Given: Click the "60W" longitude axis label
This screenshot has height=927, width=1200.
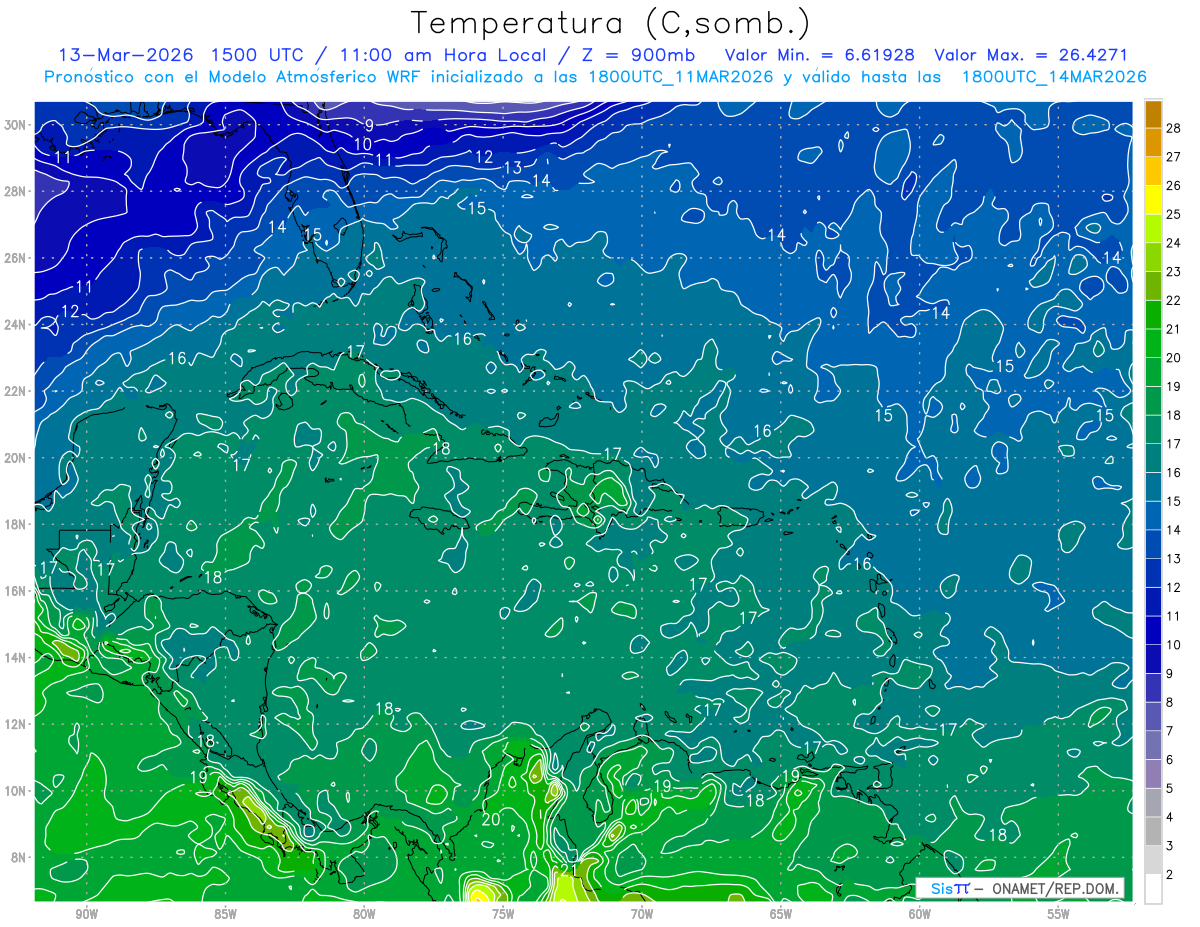Looking at the screenshot, I should pos(920,914).
